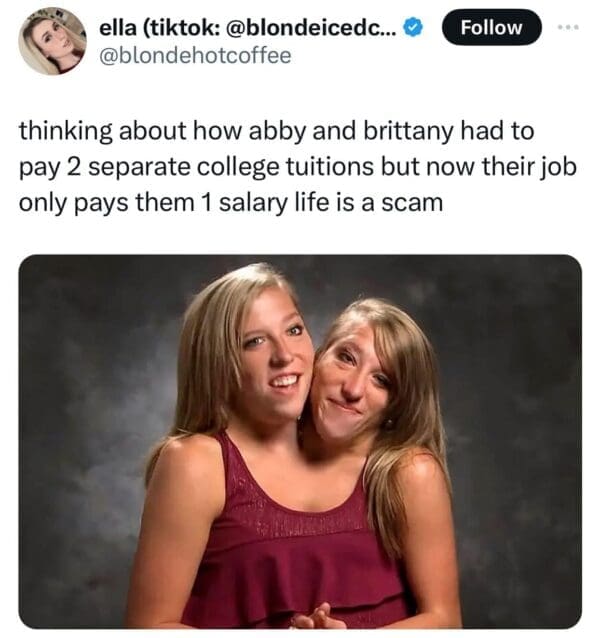
Task: Open the display name 'ella (tiktok: @blondeicedc...'
Action: 248,28
